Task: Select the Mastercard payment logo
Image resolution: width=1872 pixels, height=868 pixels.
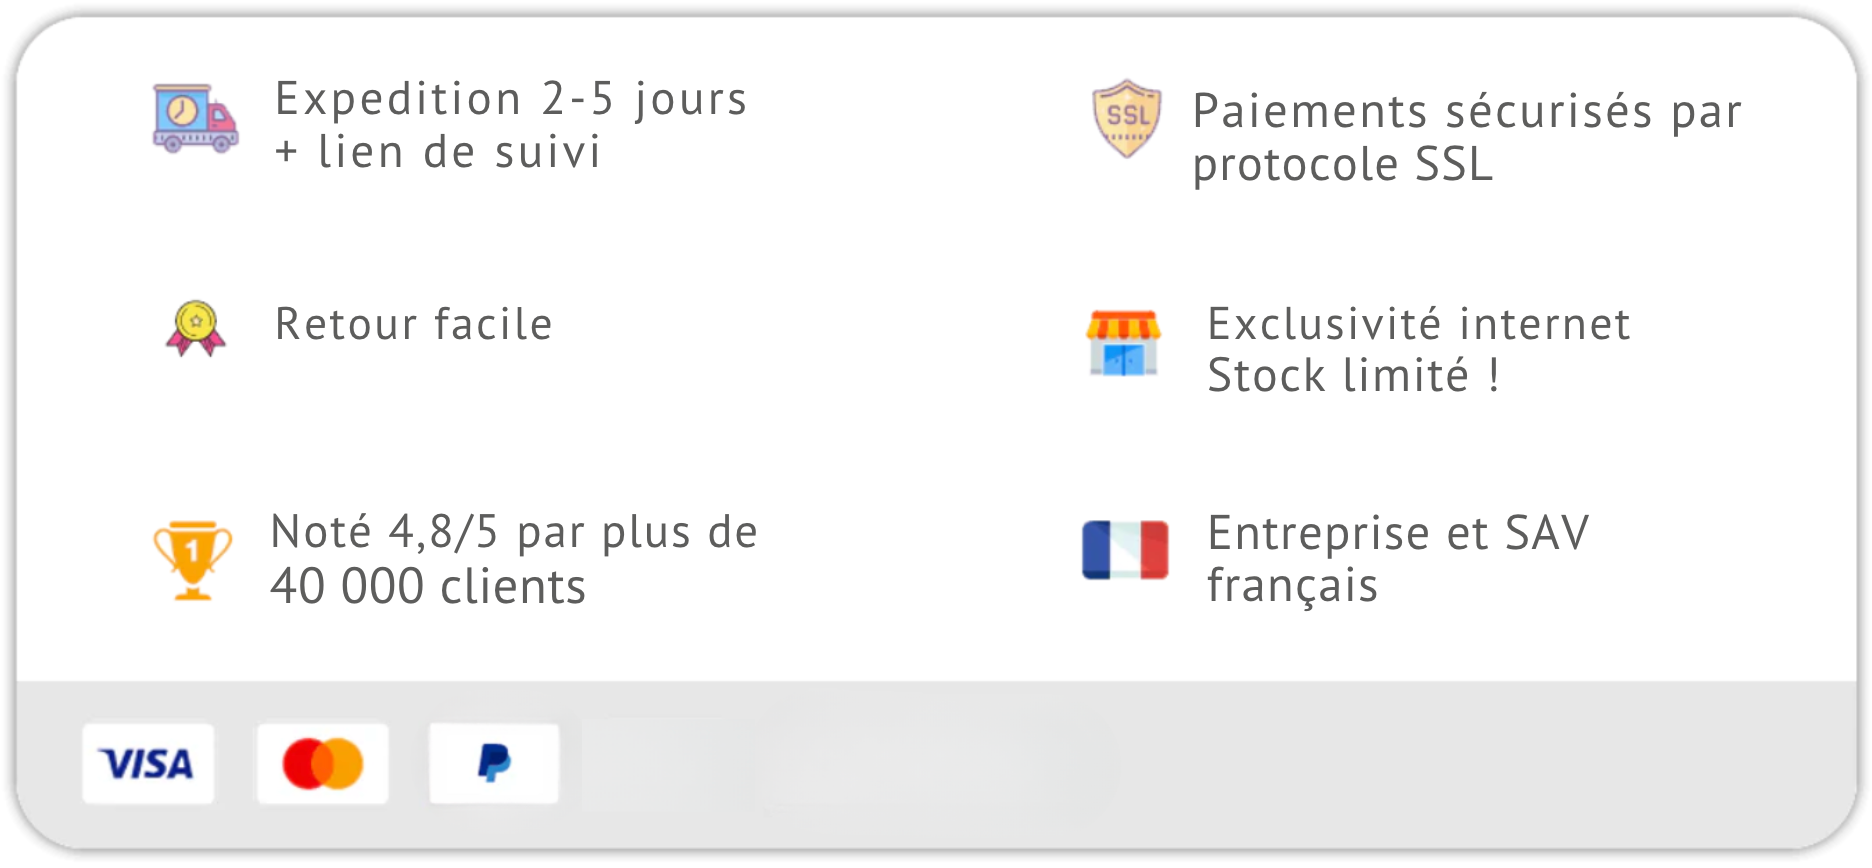Action: tap(323, 764)
